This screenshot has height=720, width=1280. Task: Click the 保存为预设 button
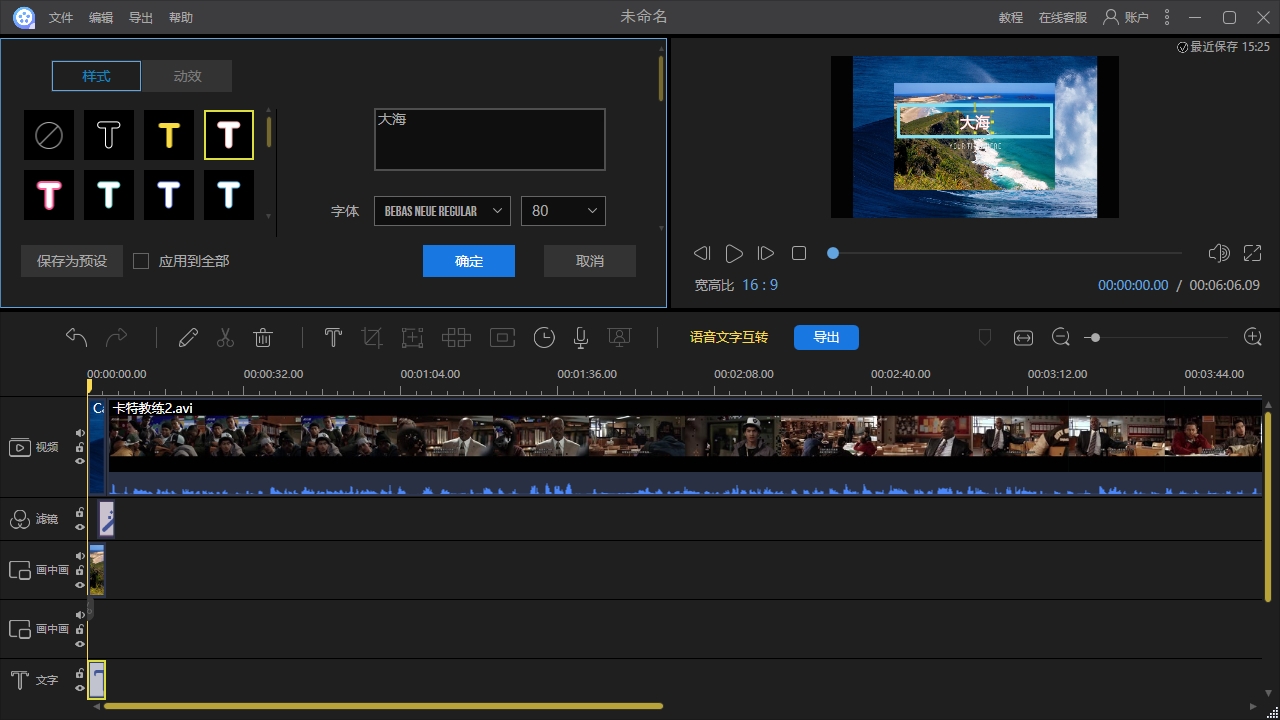pos(72,261)
